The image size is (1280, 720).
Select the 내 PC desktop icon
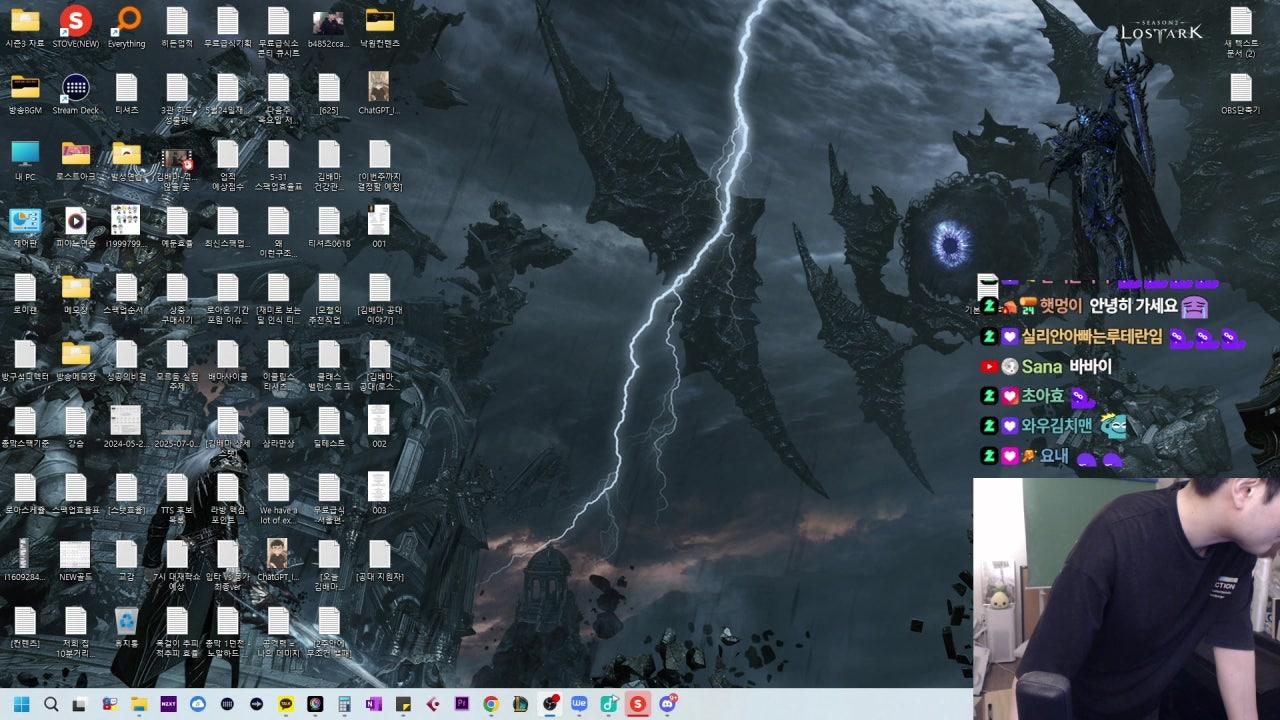coord(25,160)
